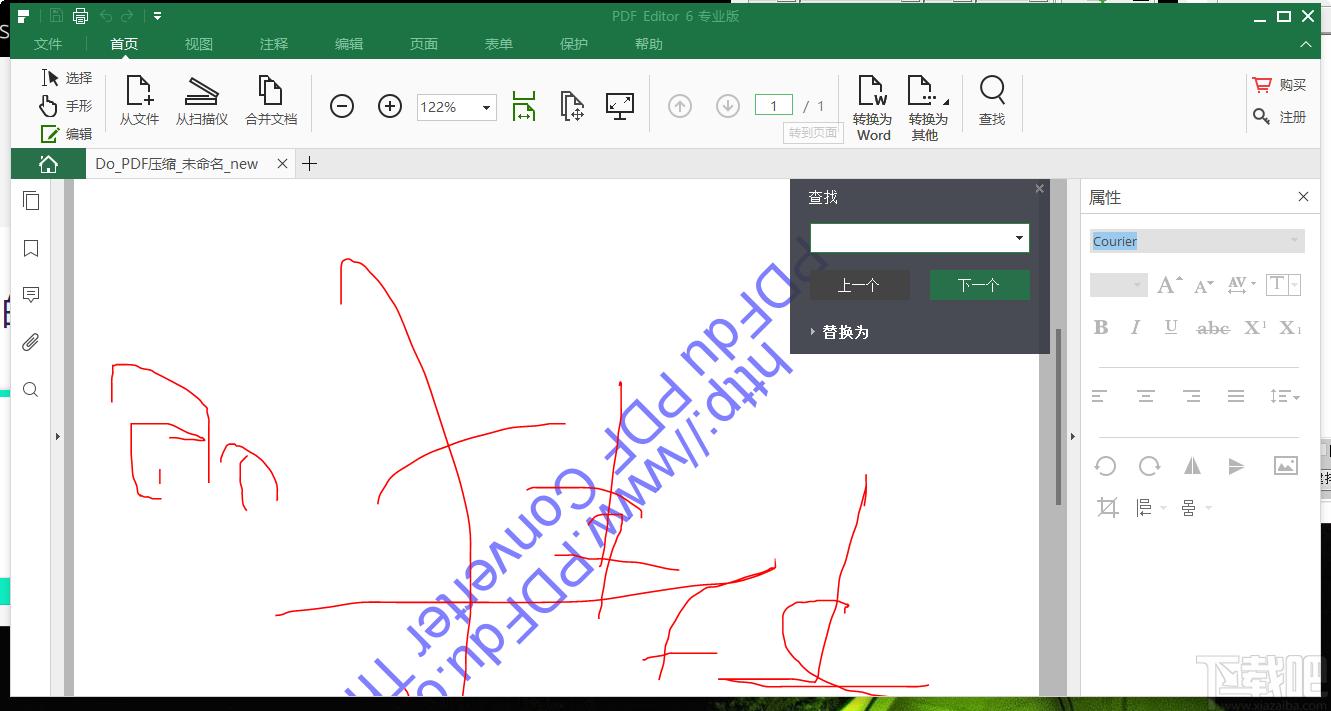Image resolution: width=1331 pixels, height=711 pixels.
Task: Decrease font size icon
Action: point(1204,285)
